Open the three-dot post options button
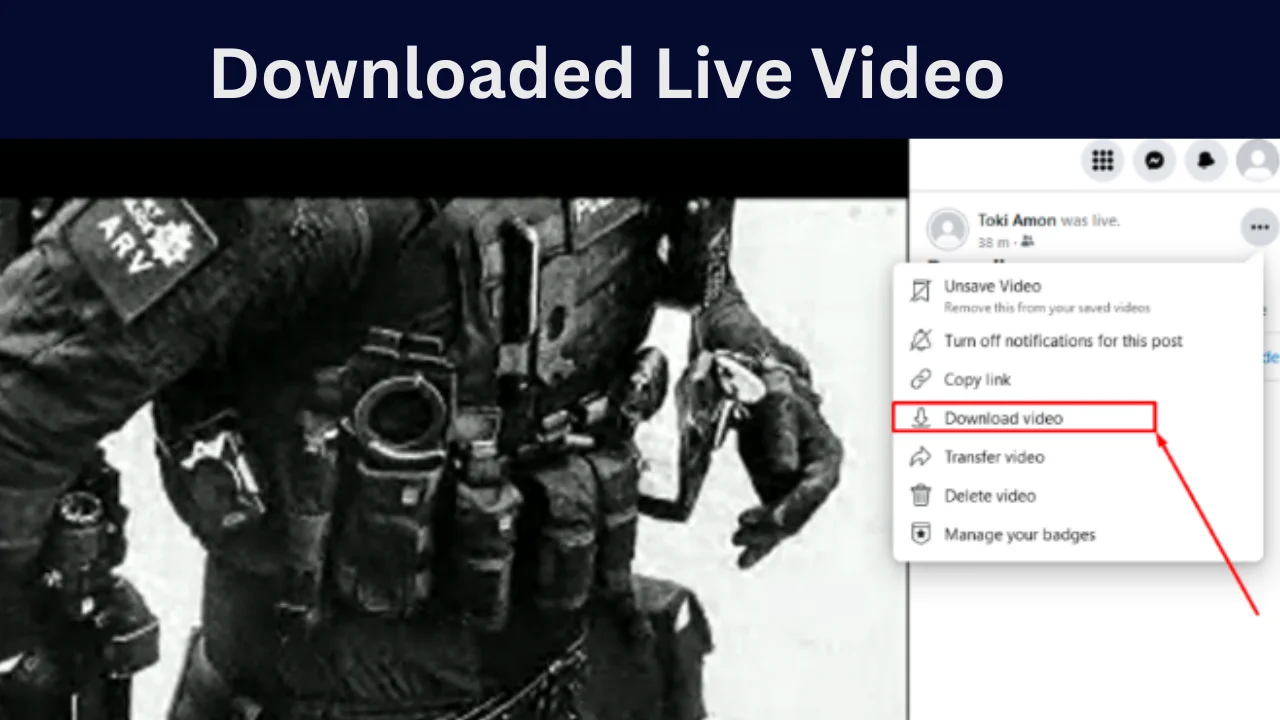 pyautogui.click(x=1259, y=228)
